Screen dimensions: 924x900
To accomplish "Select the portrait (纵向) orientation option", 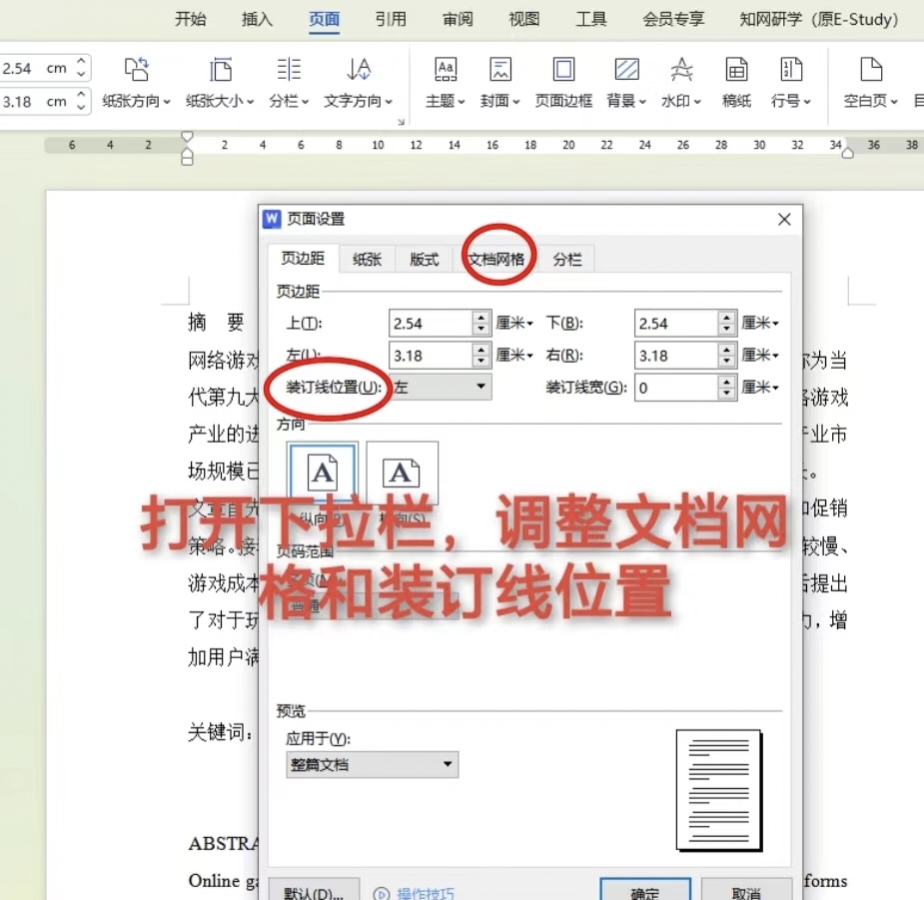I will (x=322, y=475).
